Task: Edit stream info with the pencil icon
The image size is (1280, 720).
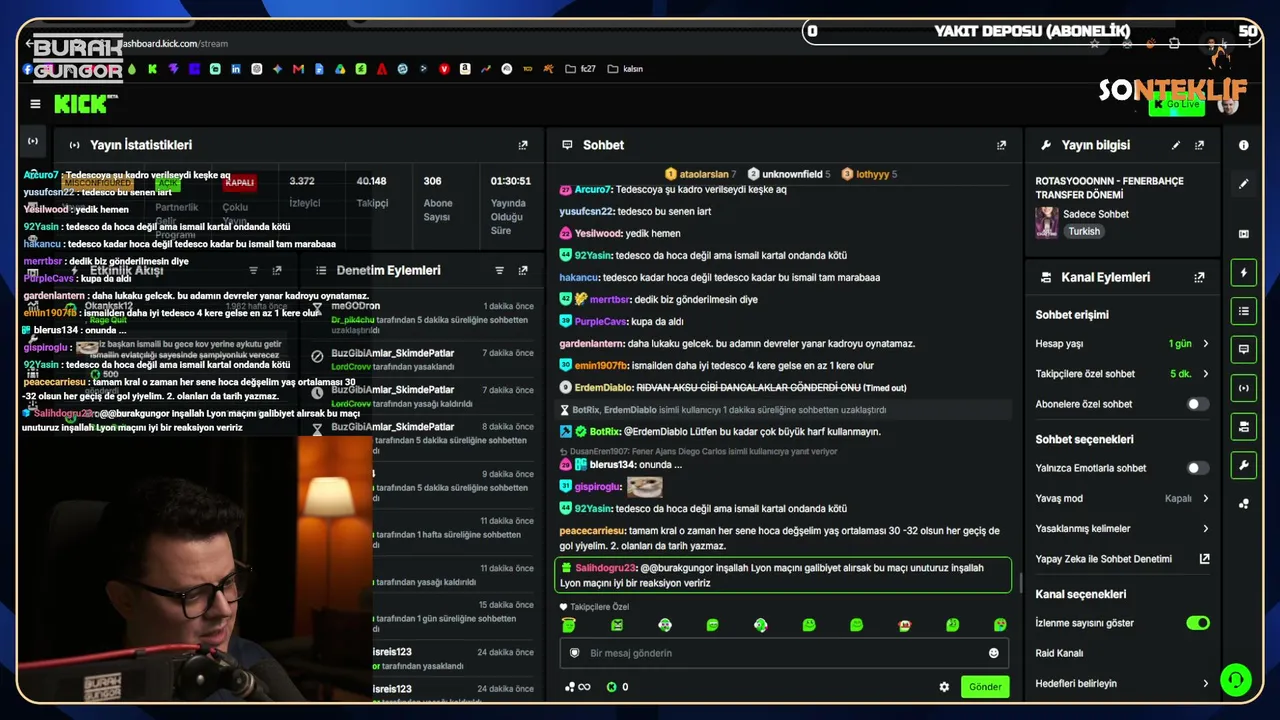Action: tap(1176, 145)
